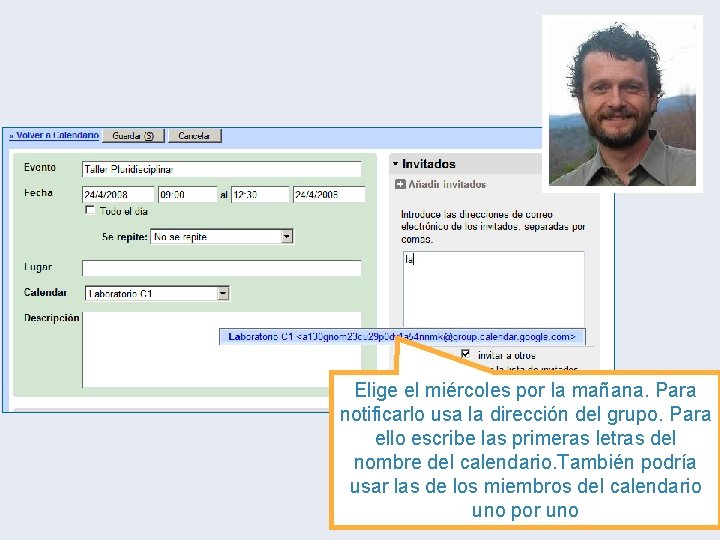Focus the Lugar input field

(x=221, y=268)
